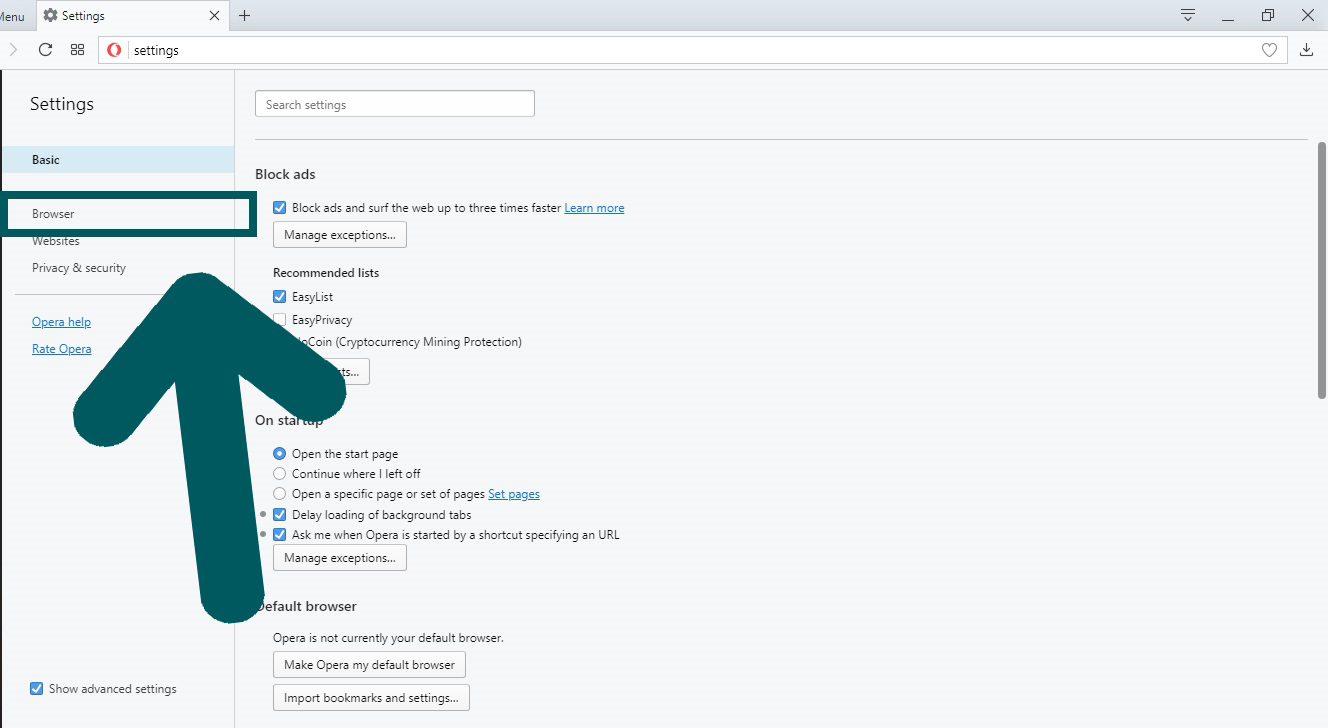Viewport: 1328px width, 728px height.
Task: Reload the page with the refresh icon
Action: [45, 50]
